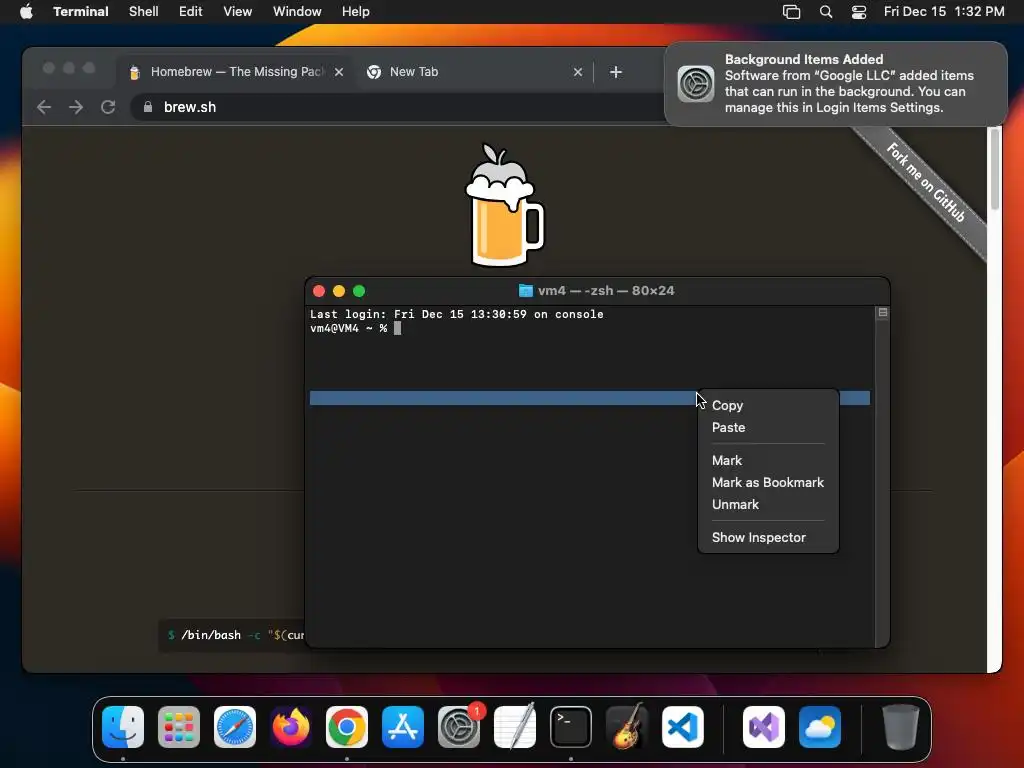Screen dimensions: 1024x768
Task: Close the Homebrew tab
Action: pyautogui.click(x=339, y=72)
